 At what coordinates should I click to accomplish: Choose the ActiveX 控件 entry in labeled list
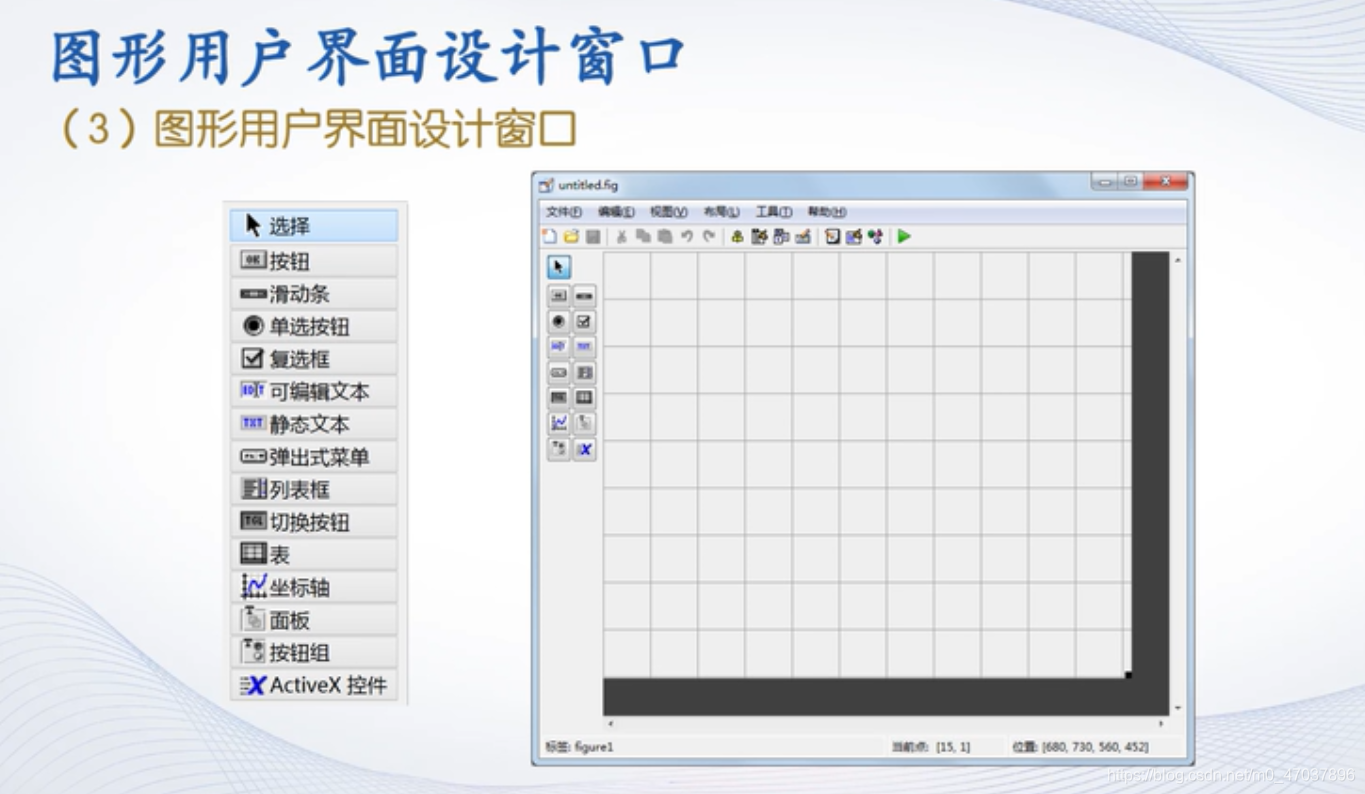coord(314,686)
